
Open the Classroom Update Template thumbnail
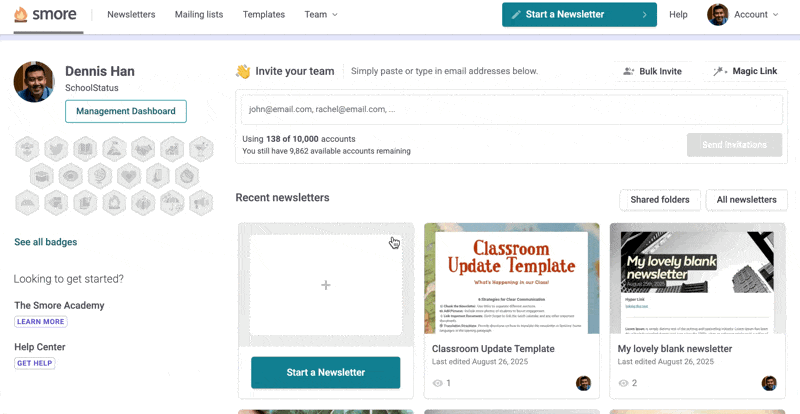(x=511, y=278)
